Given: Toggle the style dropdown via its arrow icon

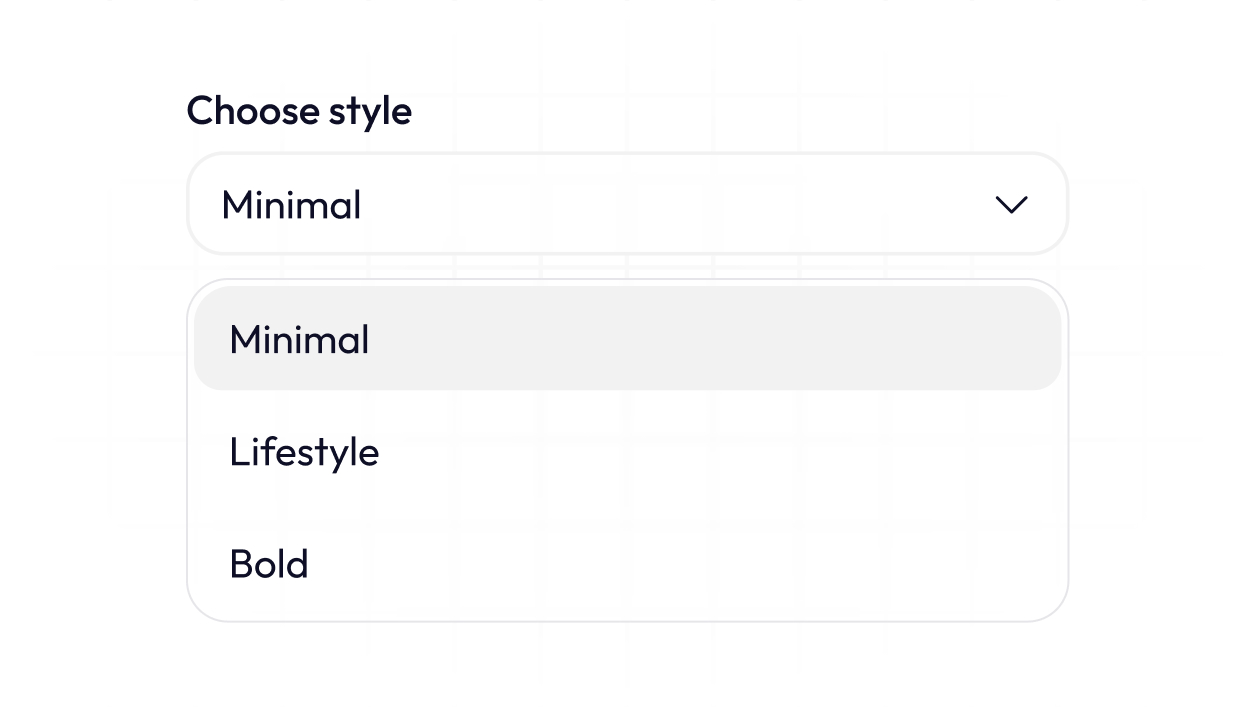Looking at the screenshot, I should coord(1011,205).
